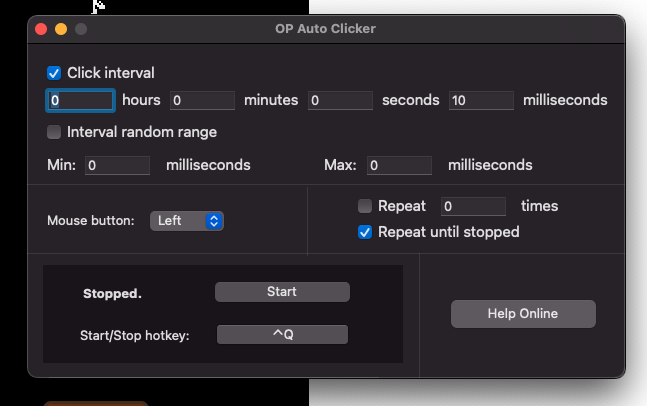The height and width of the screenshot is (406, 647).
Task: Set the Repeat times number field
Action: 473,206
